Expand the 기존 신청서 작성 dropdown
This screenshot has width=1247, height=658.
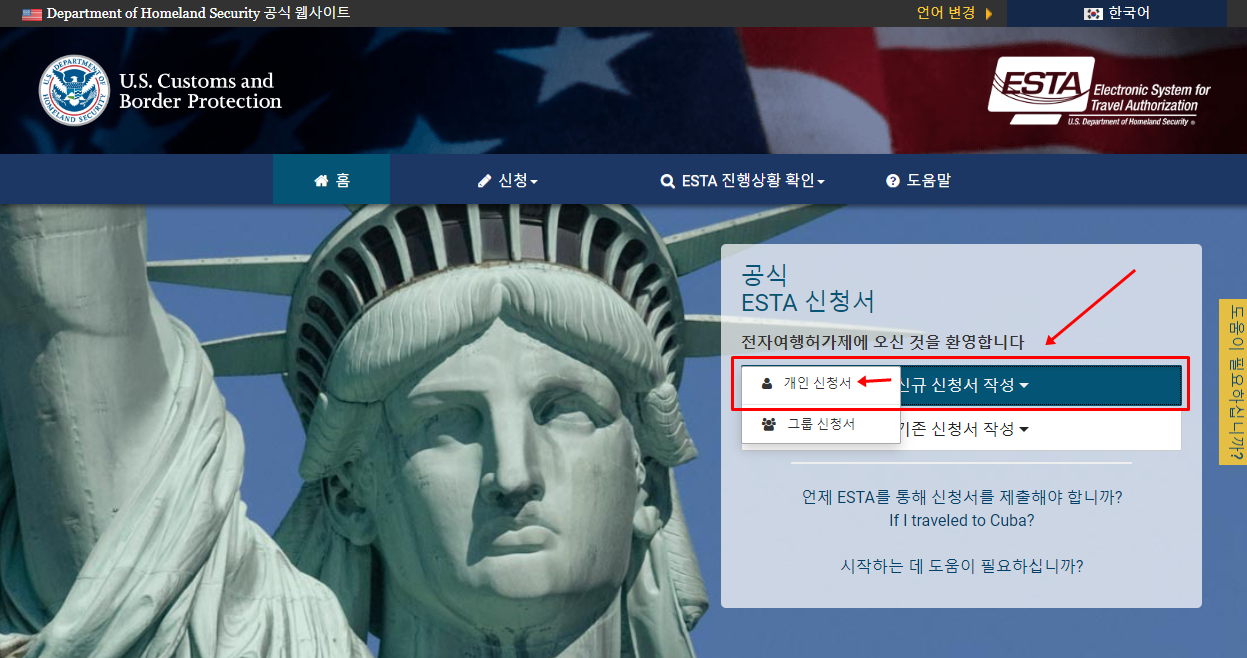961,429
